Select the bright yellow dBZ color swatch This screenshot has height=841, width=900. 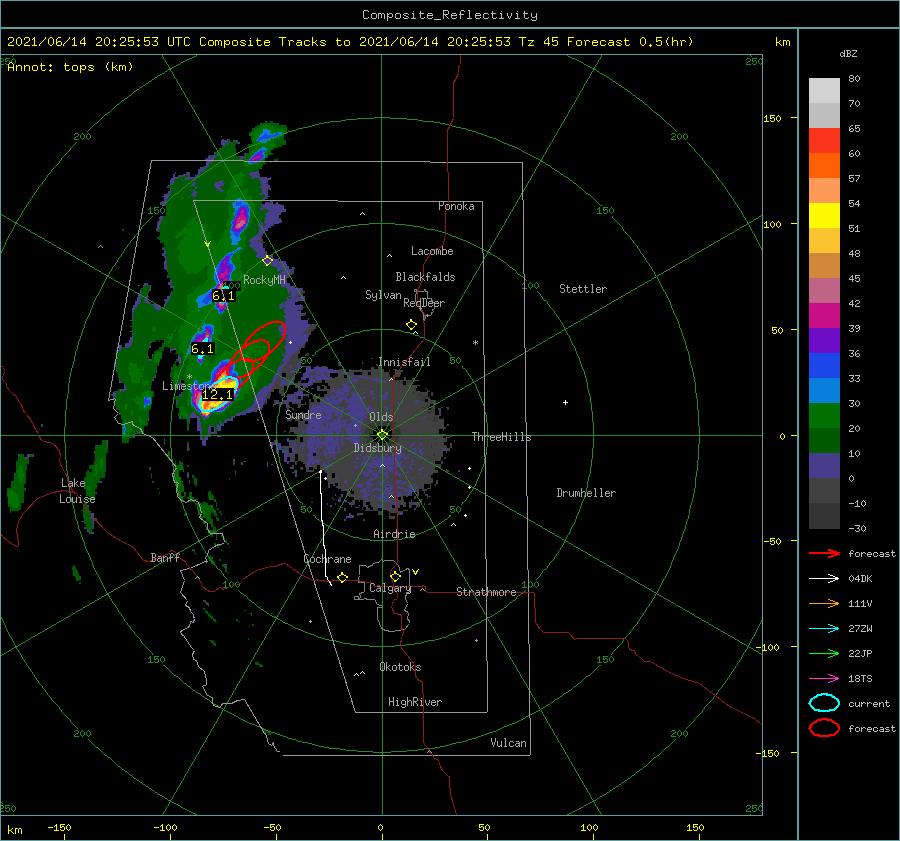click(x=824, y=216)
